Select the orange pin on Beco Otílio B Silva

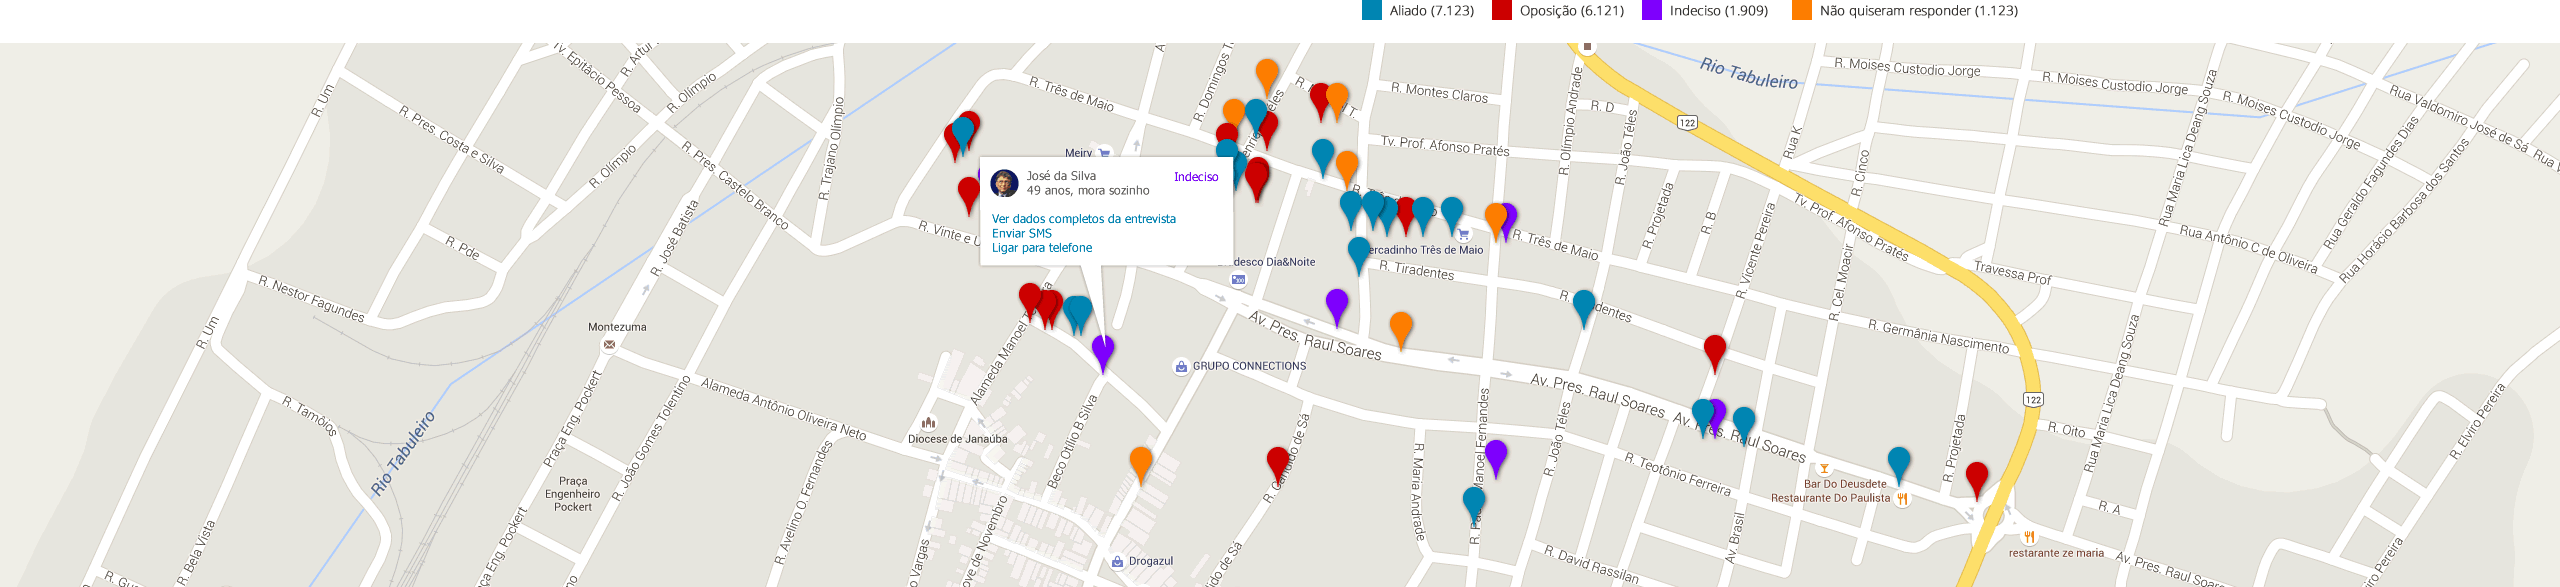click(1141, 463)
